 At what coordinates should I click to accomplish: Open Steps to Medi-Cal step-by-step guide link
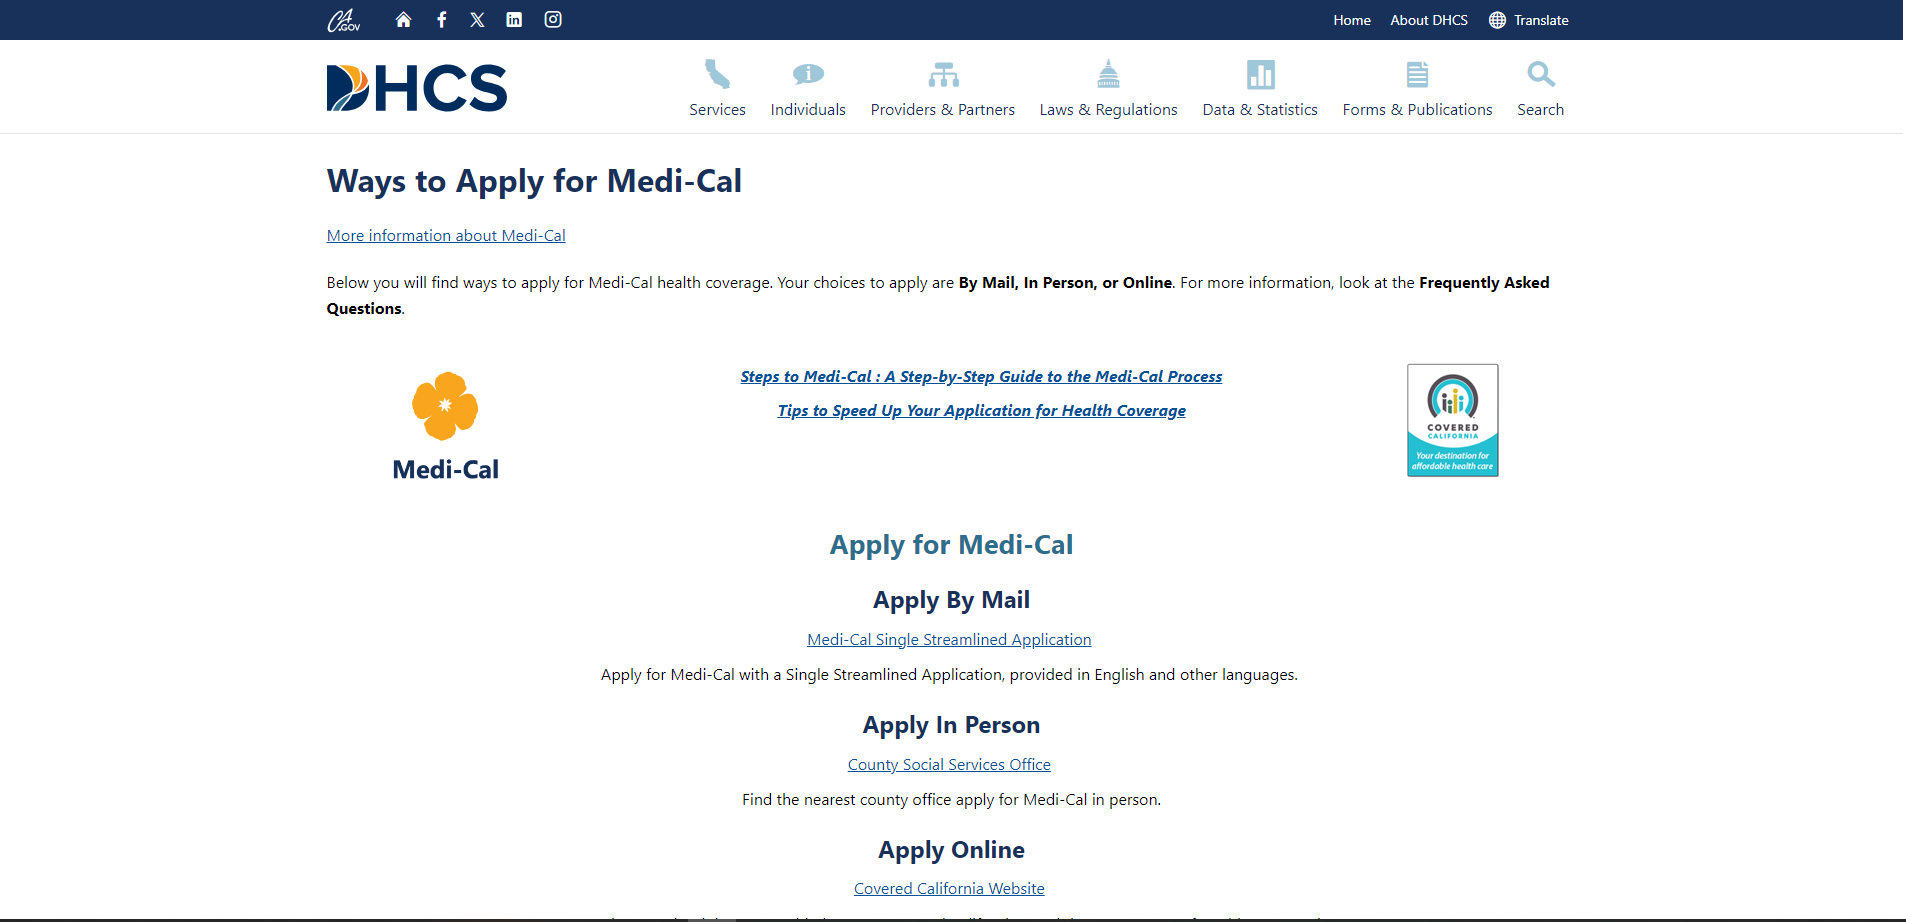pos(981,377)
